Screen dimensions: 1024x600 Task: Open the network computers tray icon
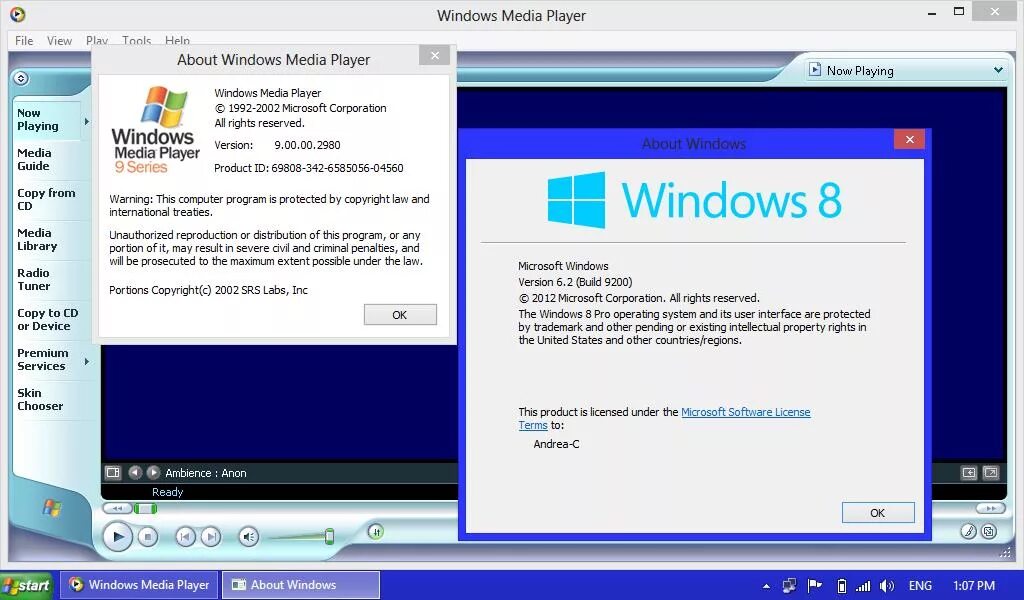tap(790, 586)
